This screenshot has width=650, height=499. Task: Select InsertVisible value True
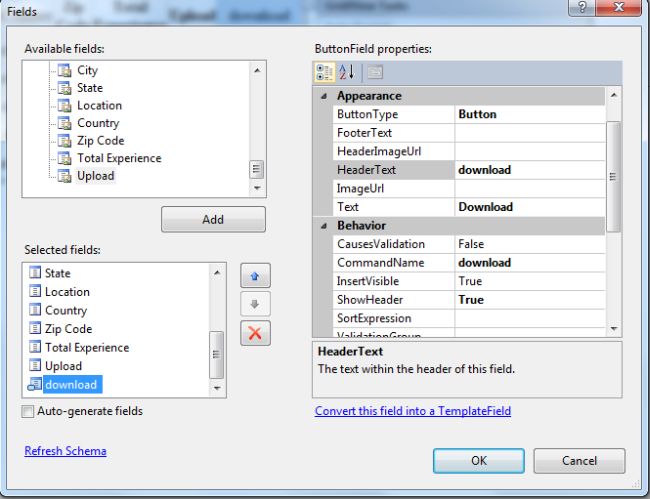tap(530, 281)
